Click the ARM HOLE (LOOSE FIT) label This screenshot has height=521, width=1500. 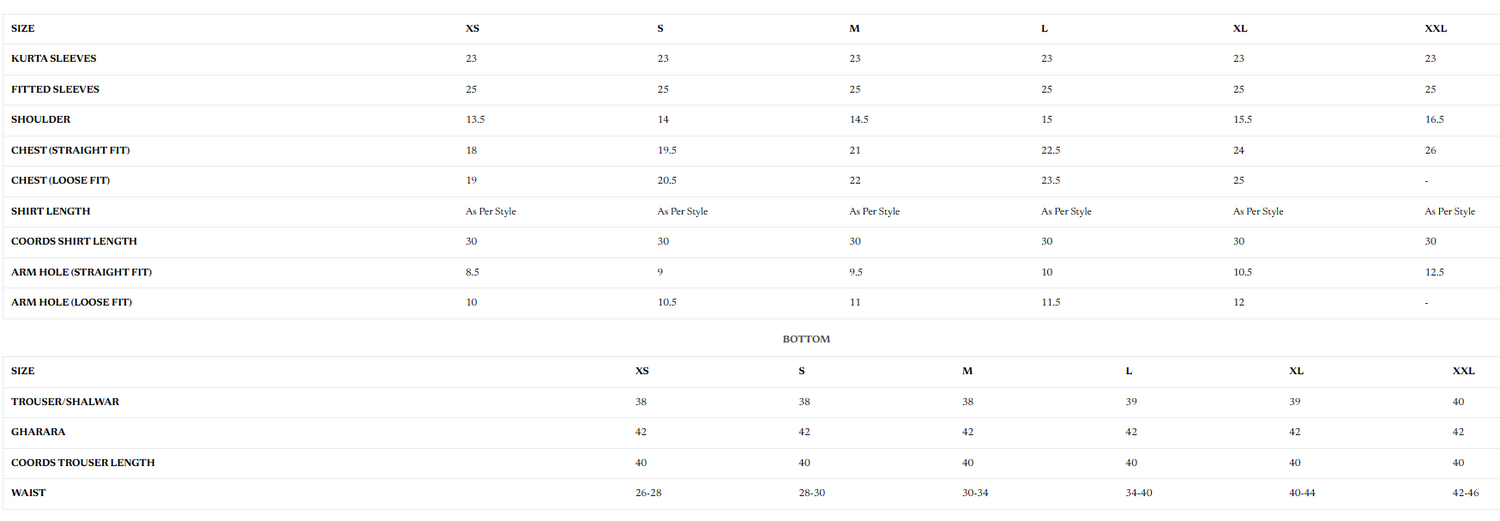(x=72, y=303)
